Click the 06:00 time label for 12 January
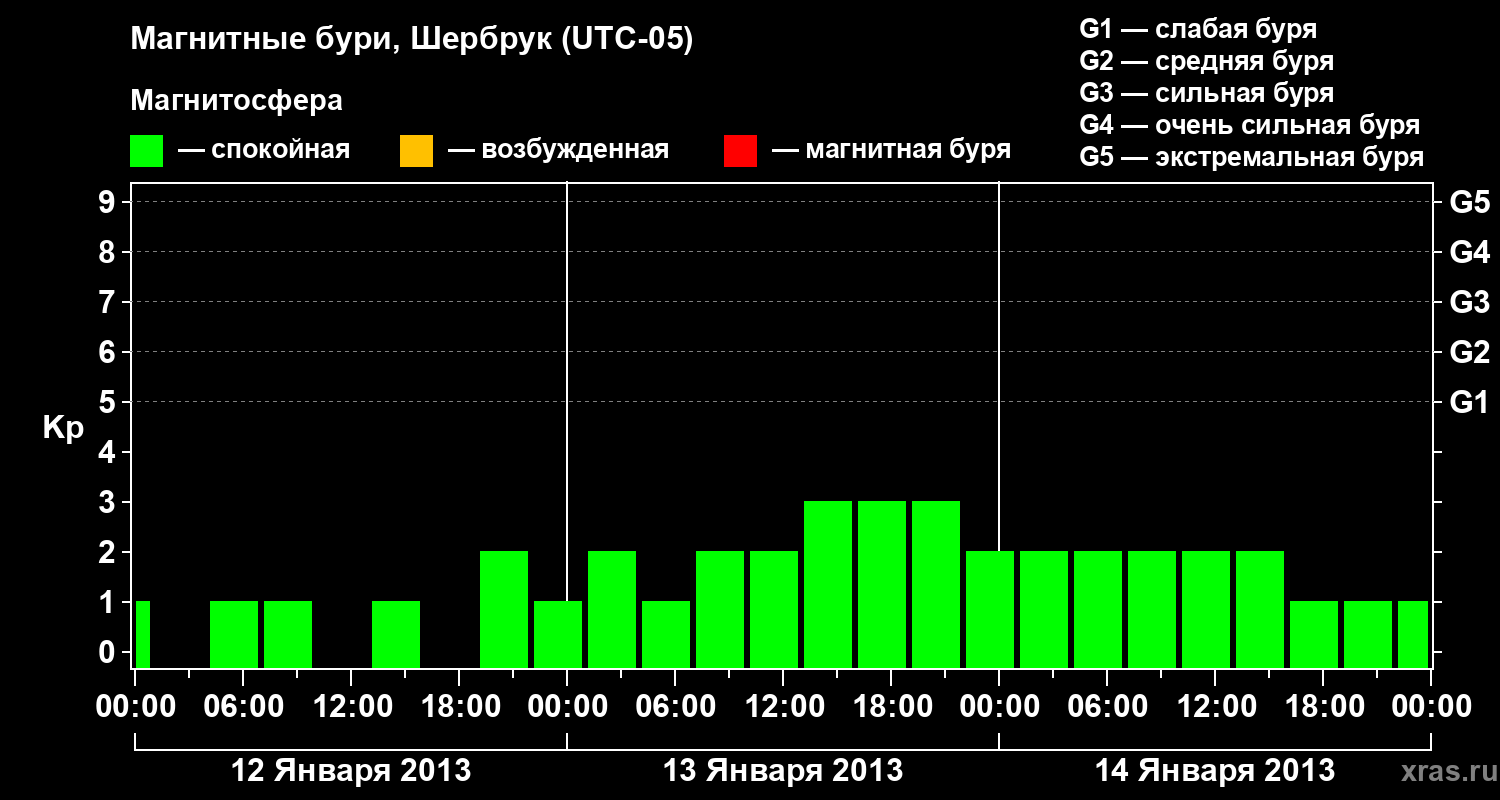 click(243, 707)
